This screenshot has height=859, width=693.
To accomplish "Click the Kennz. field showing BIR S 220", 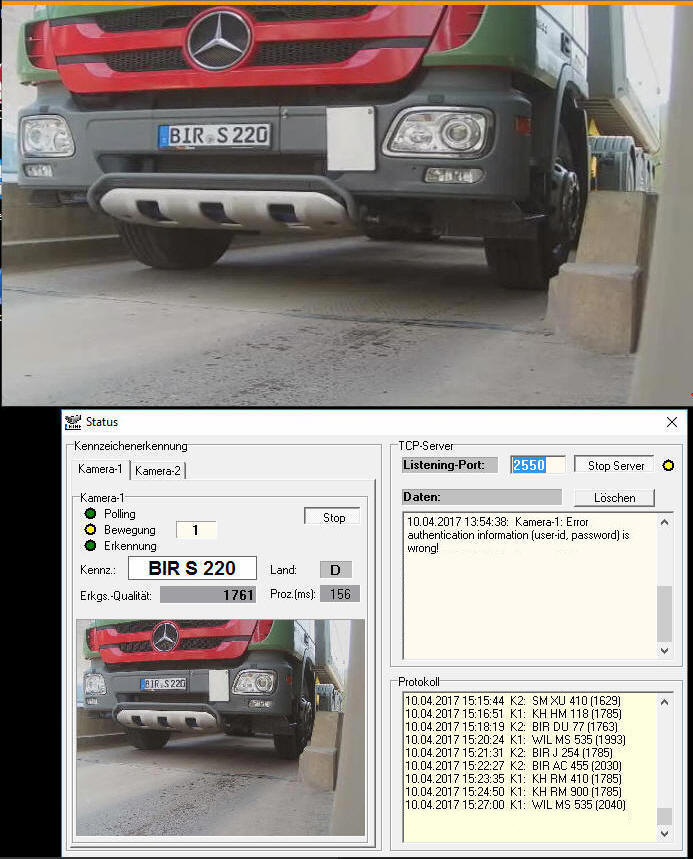I will tap(192, 568).
